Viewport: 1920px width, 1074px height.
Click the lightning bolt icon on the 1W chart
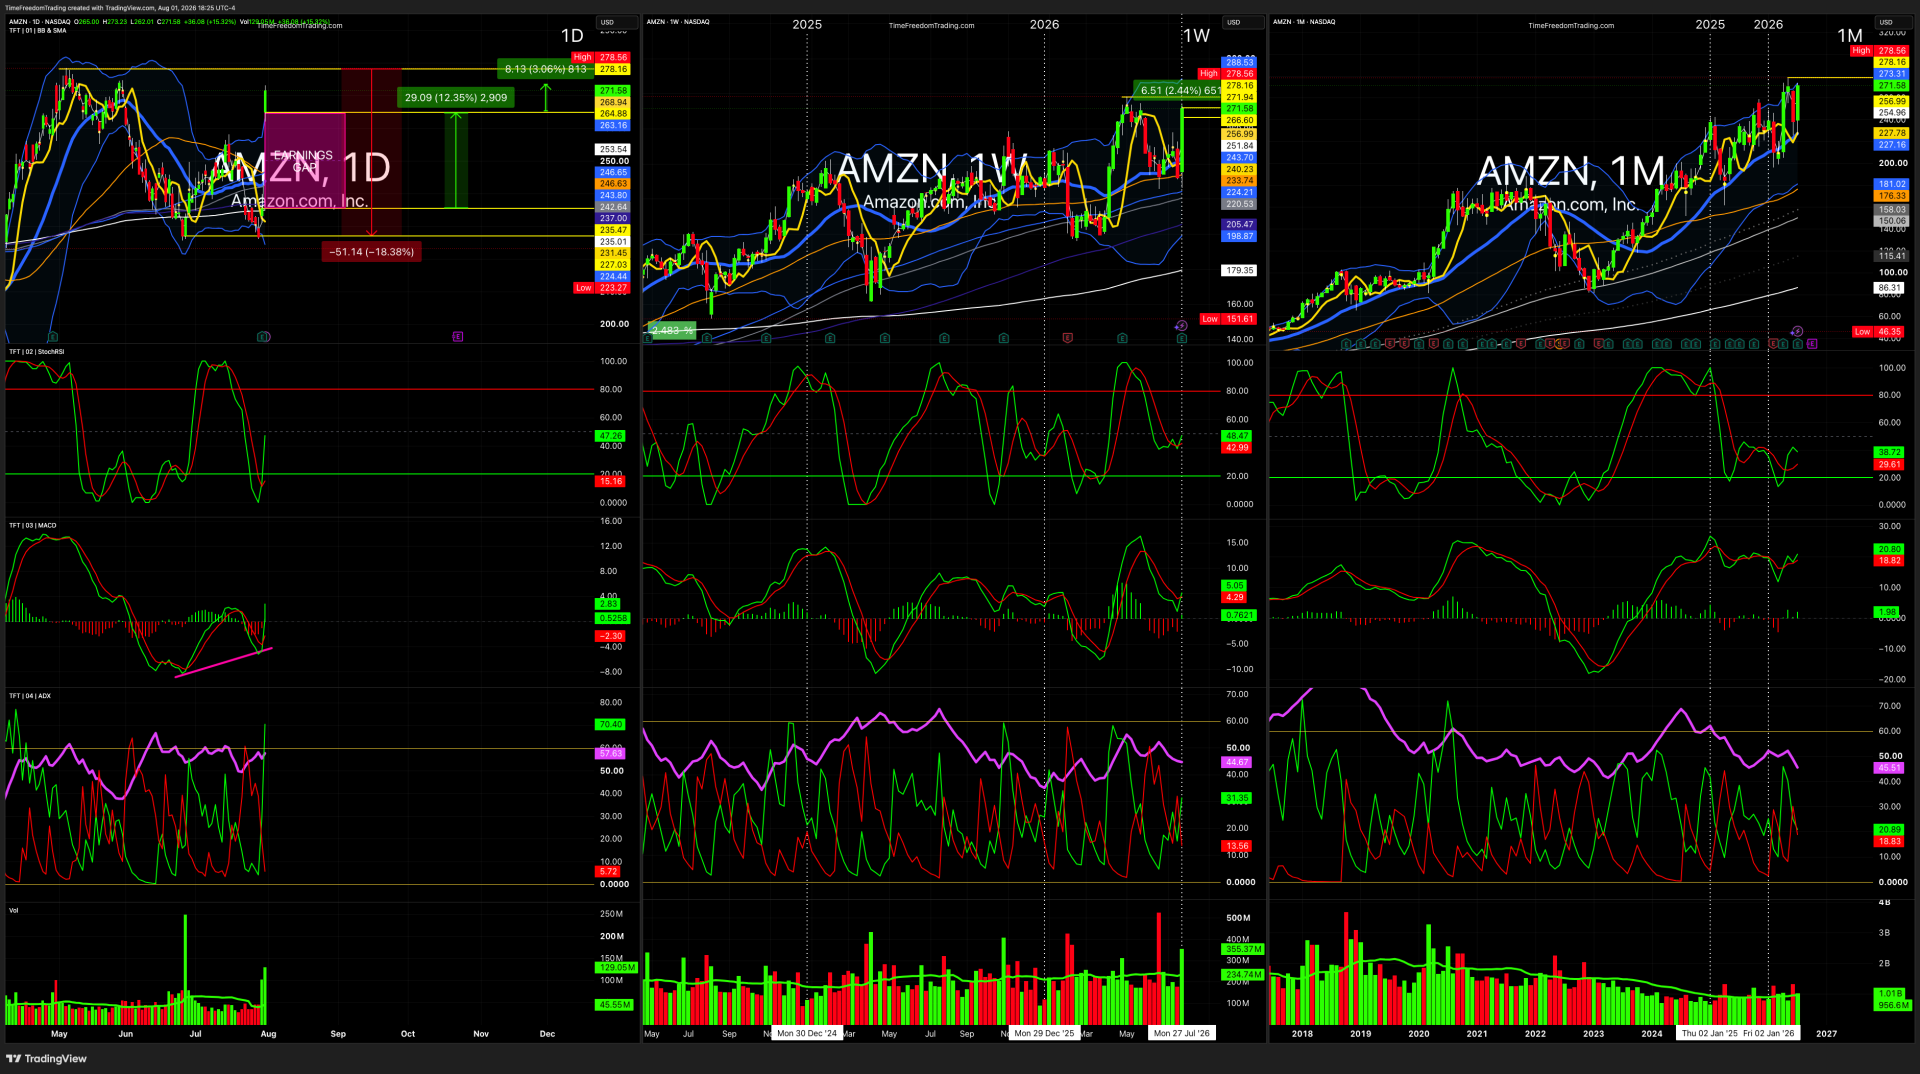click(1181, 325)
